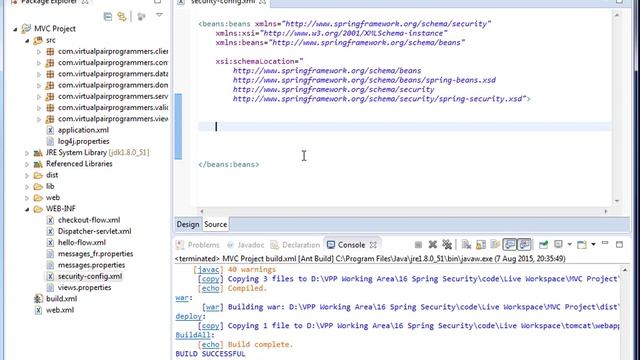The height and width of the screenshot is (360, 640).
Task: Click Remove Launch icon in Console
Action: point(433,245)
